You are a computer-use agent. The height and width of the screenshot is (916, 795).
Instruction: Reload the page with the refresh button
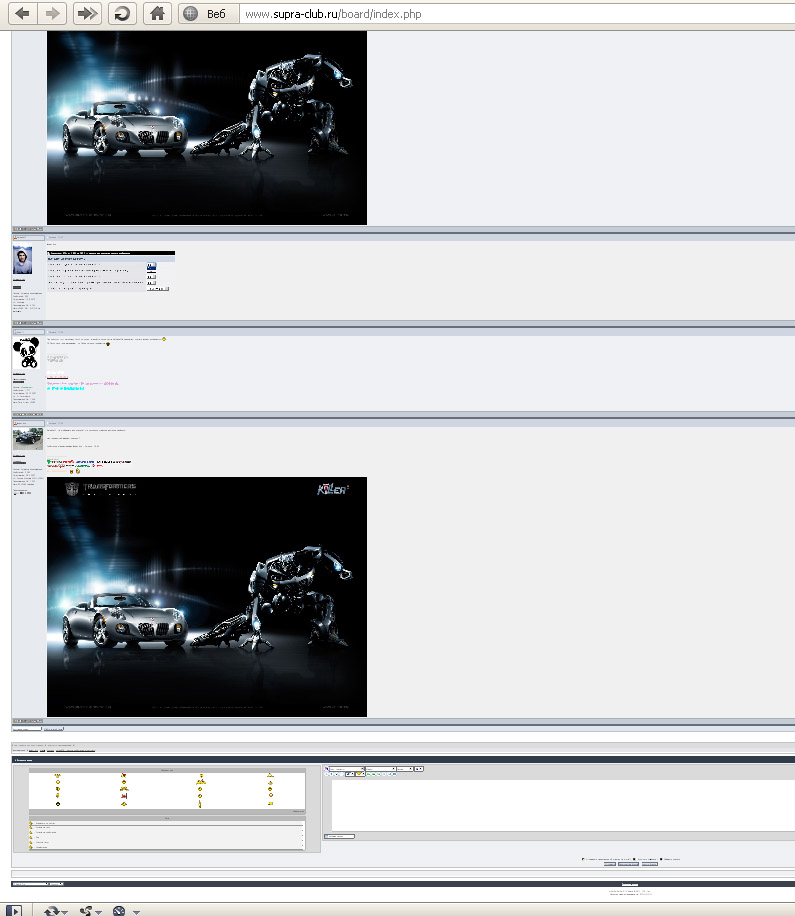pos(121,14)
